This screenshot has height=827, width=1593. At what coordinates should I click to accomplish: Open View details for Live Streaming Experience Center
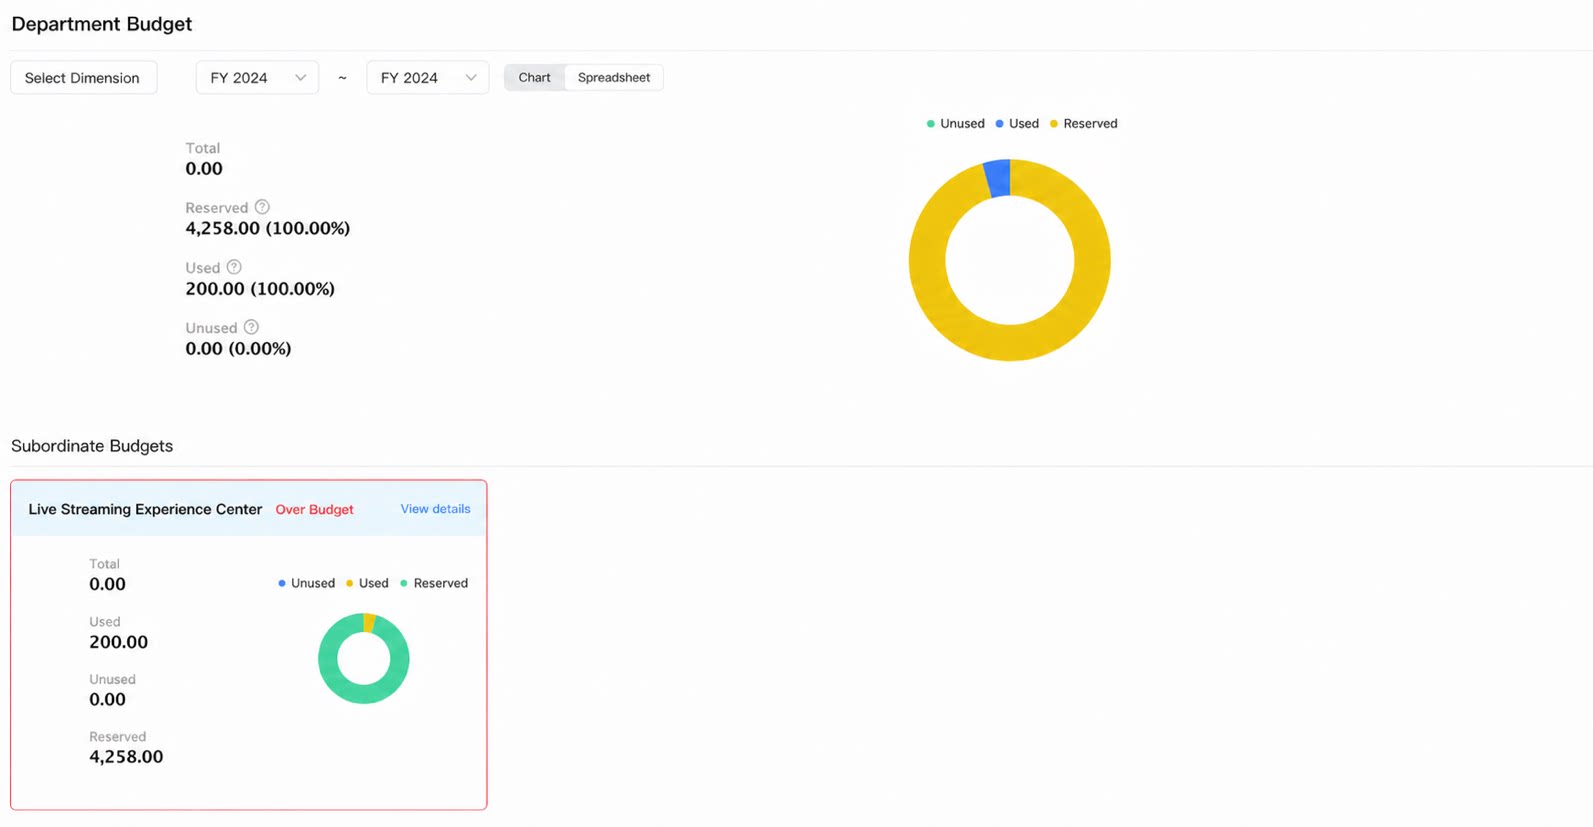click(435, 509)
